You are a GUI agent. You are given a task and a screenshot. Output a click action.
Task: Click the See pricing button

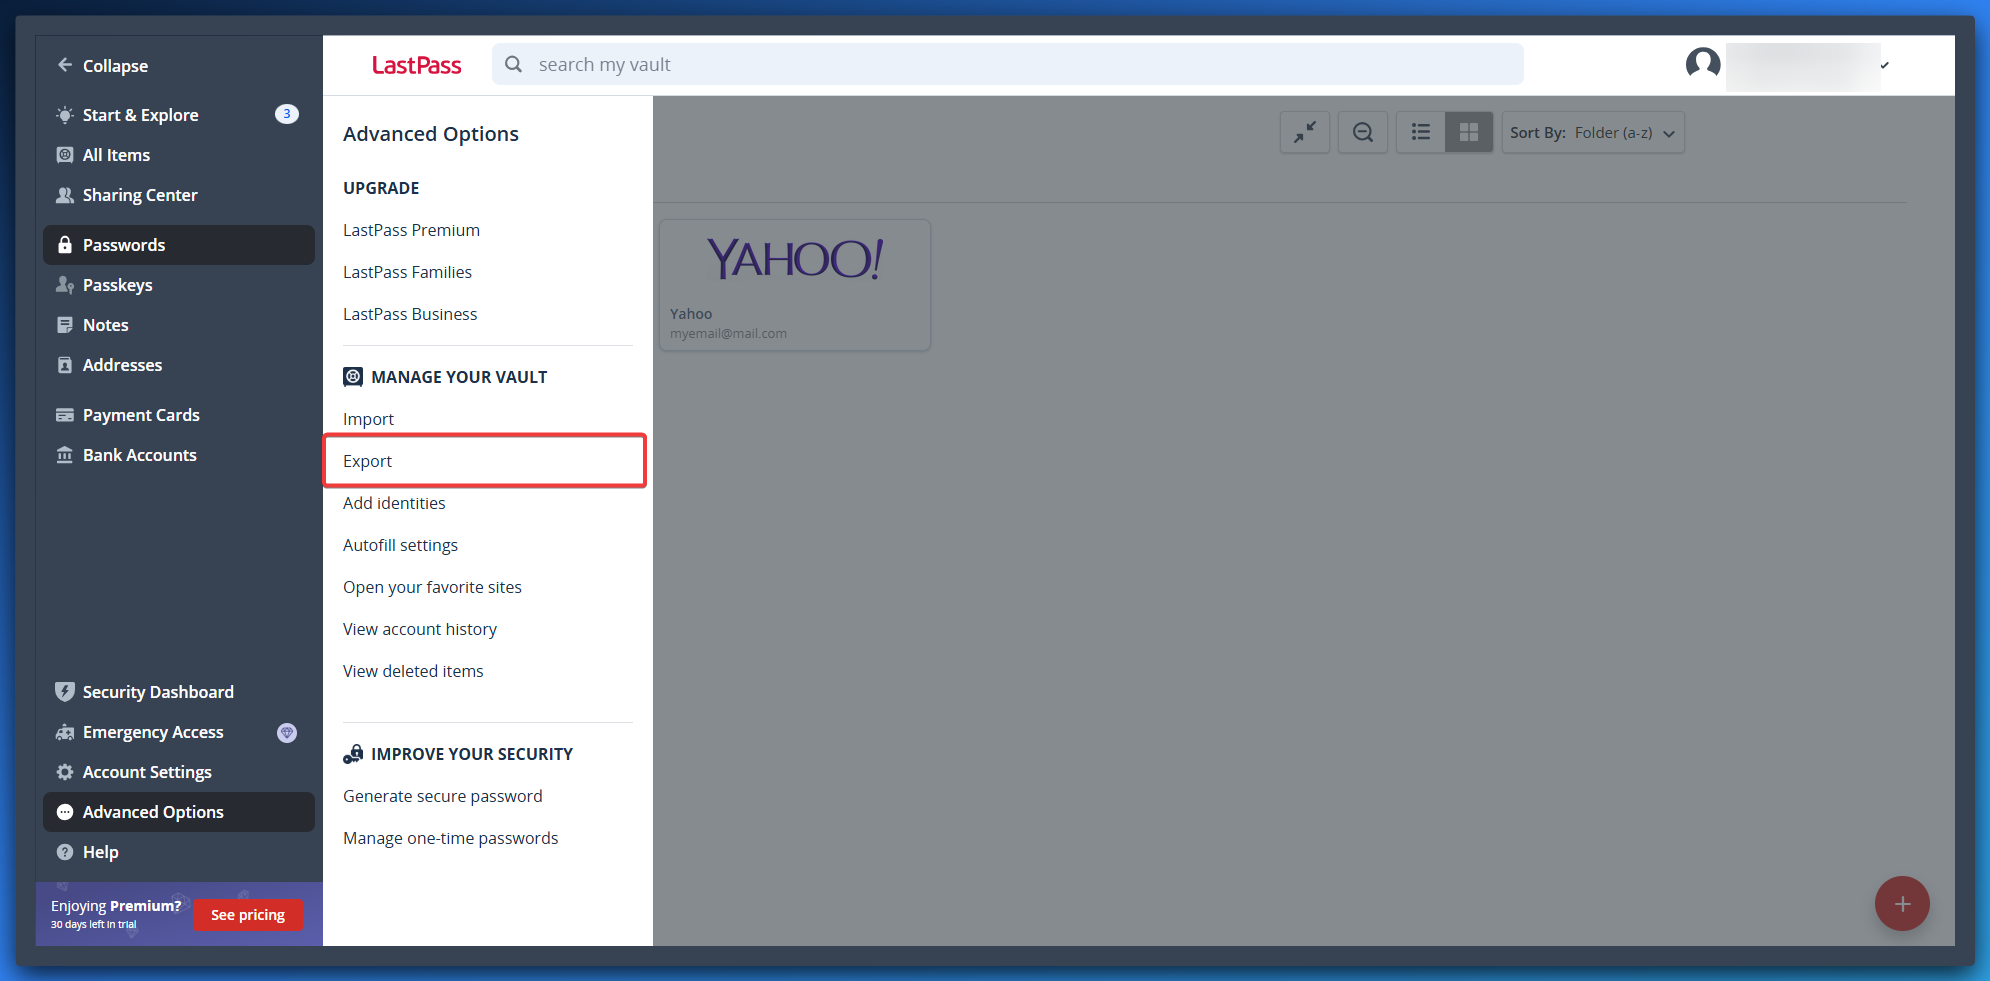click(x=248, y=915)
